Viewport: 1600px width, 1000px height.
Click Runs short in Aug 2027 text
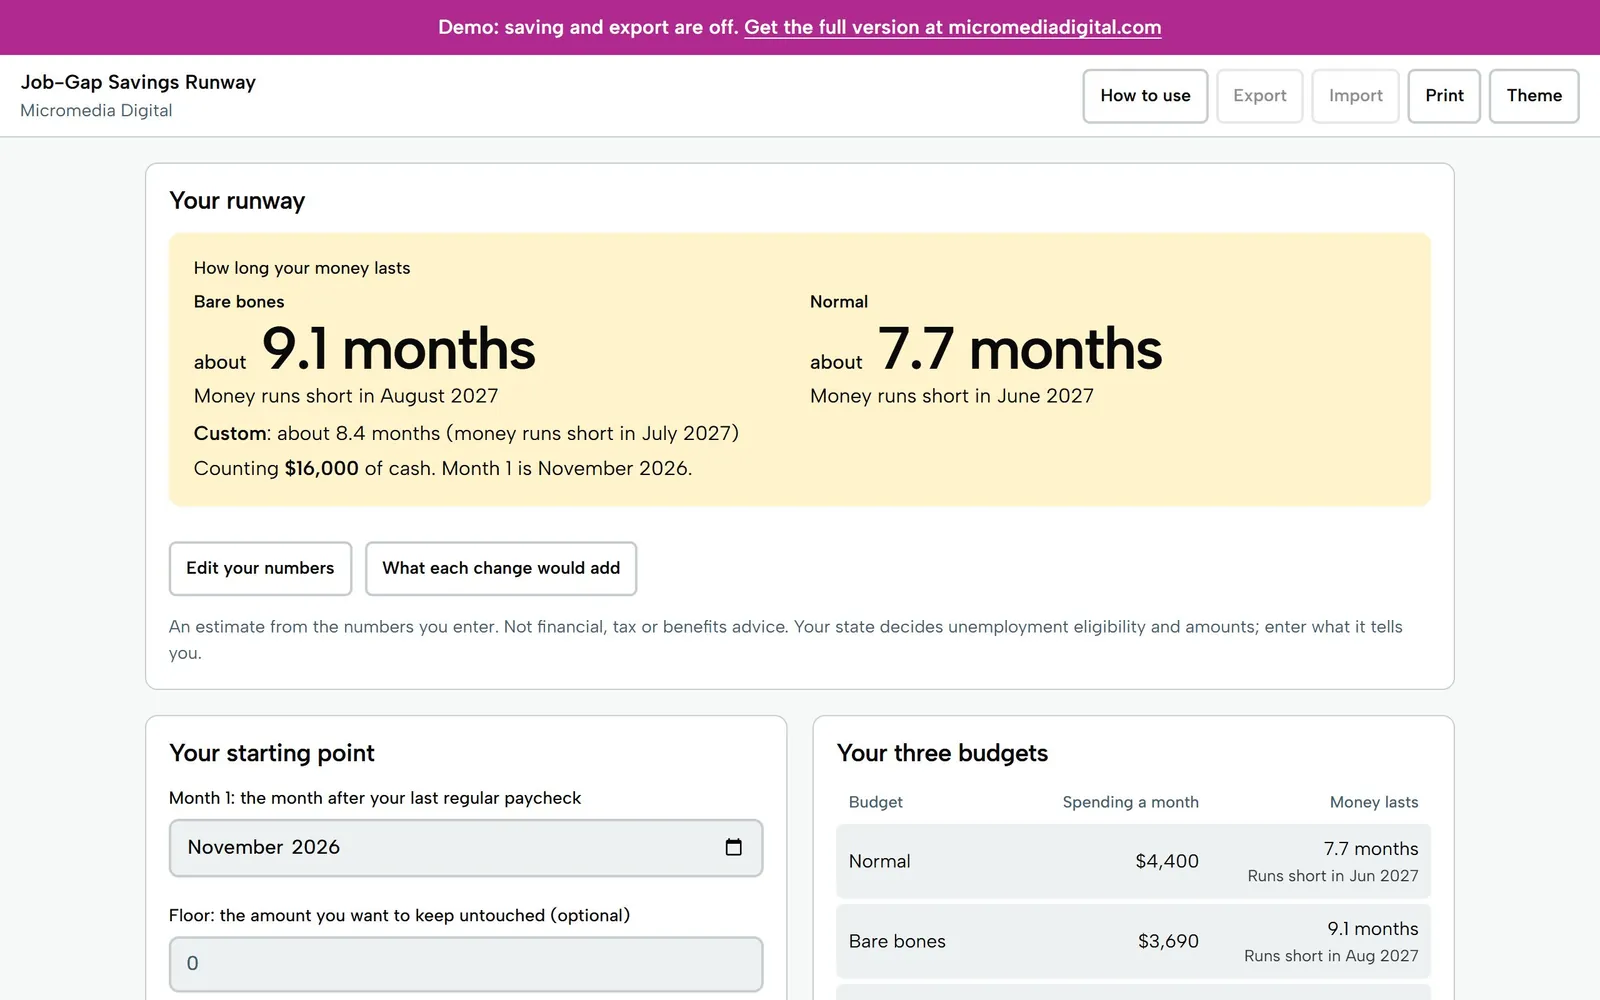(1331, 956)
